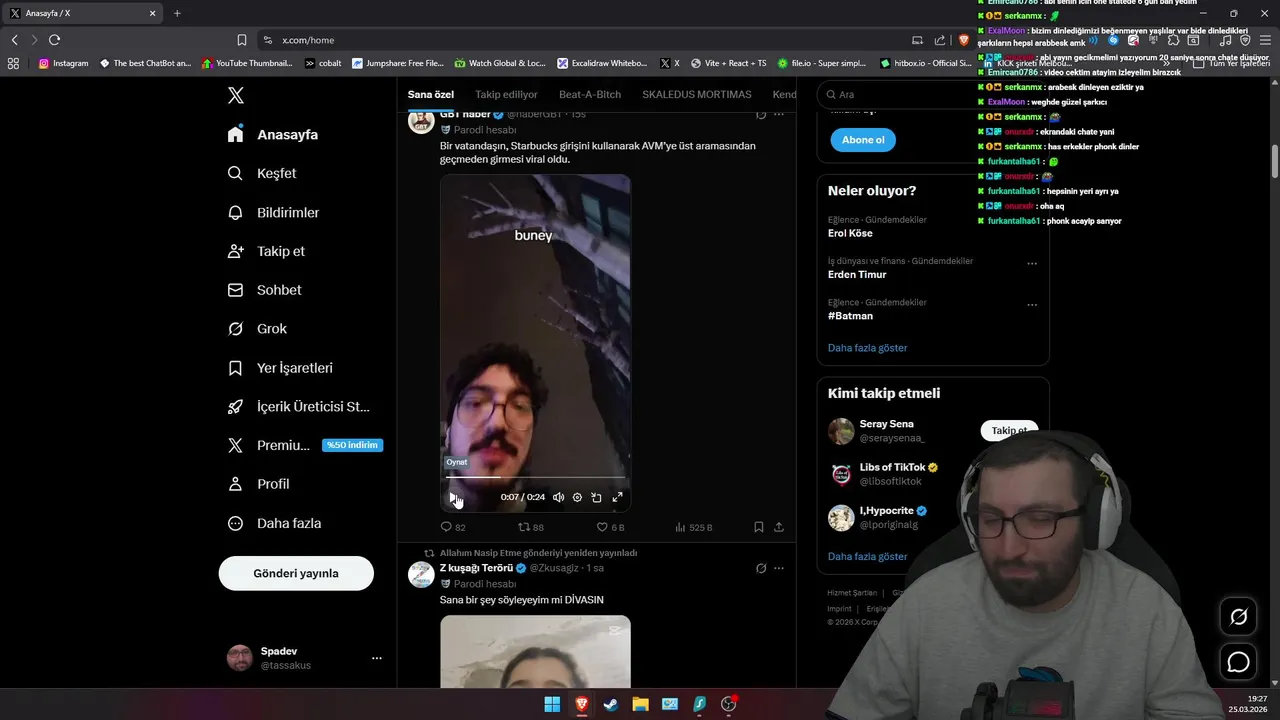The image size is (1280, 720).
Task: Reload the browser page
Action: point(54,40)
